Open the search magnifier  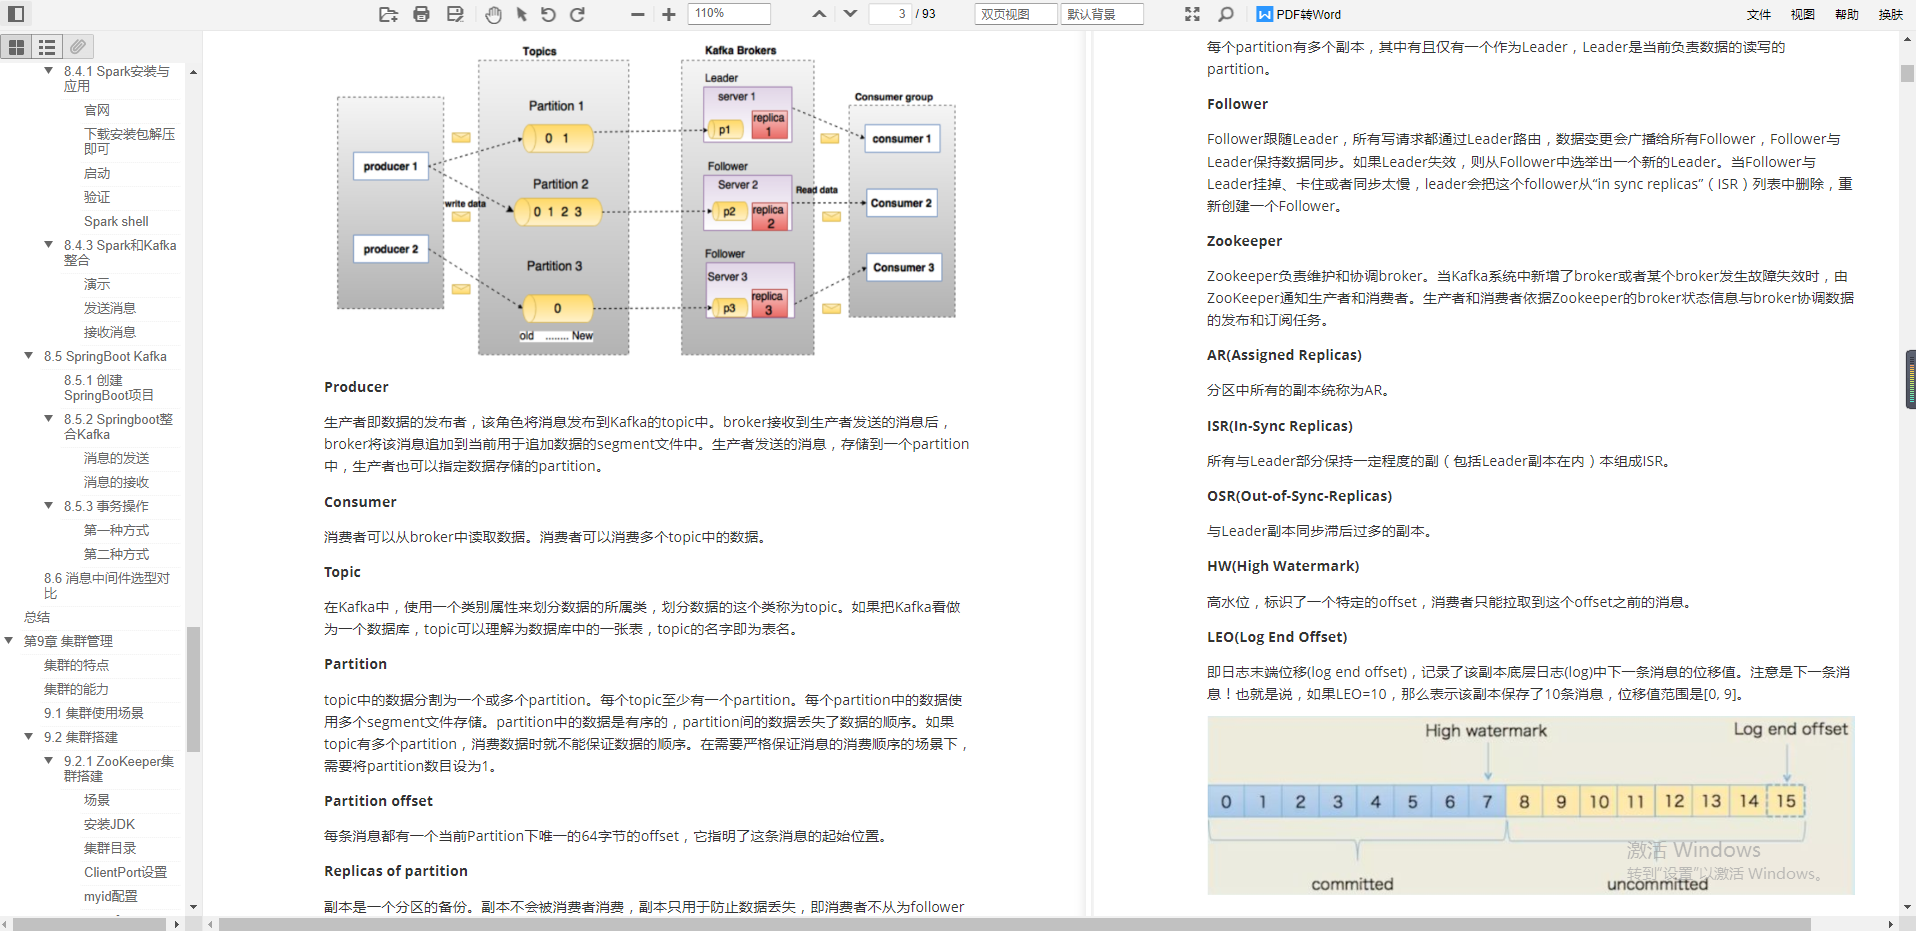tap(1226, 14)
